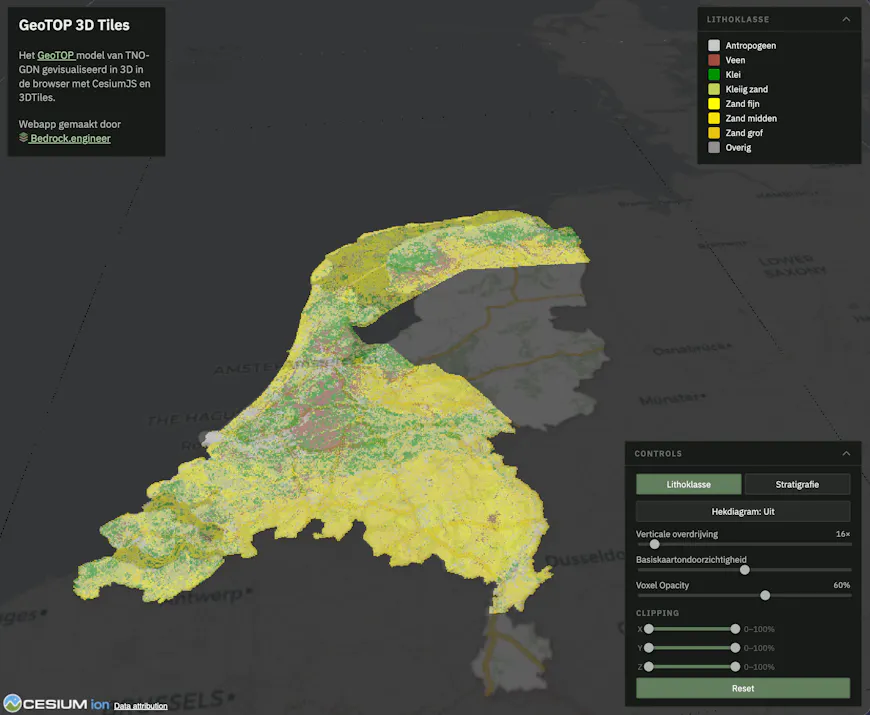This screenshot has width=870, height=715.
Task: Click the Klei green color swatch
Action: coord(713,74)
